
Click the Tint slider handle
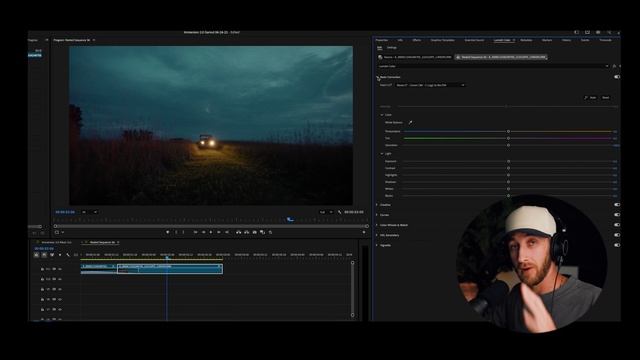point(508,138)
